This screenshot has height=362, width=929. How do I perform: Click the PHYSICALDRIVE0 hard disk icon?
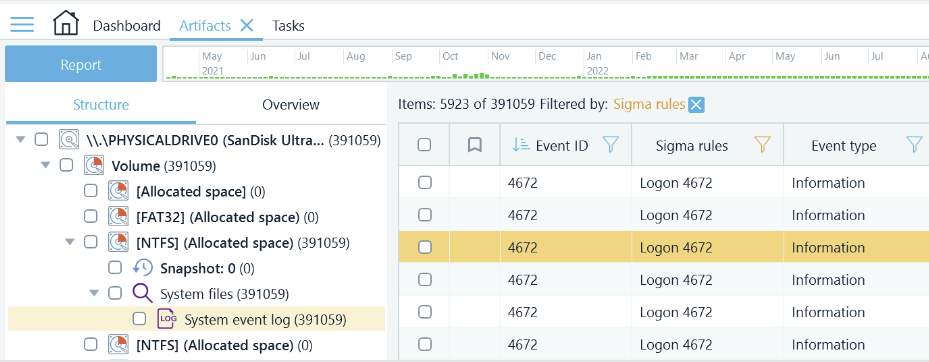pyautogui.click(x=69, y=140)
